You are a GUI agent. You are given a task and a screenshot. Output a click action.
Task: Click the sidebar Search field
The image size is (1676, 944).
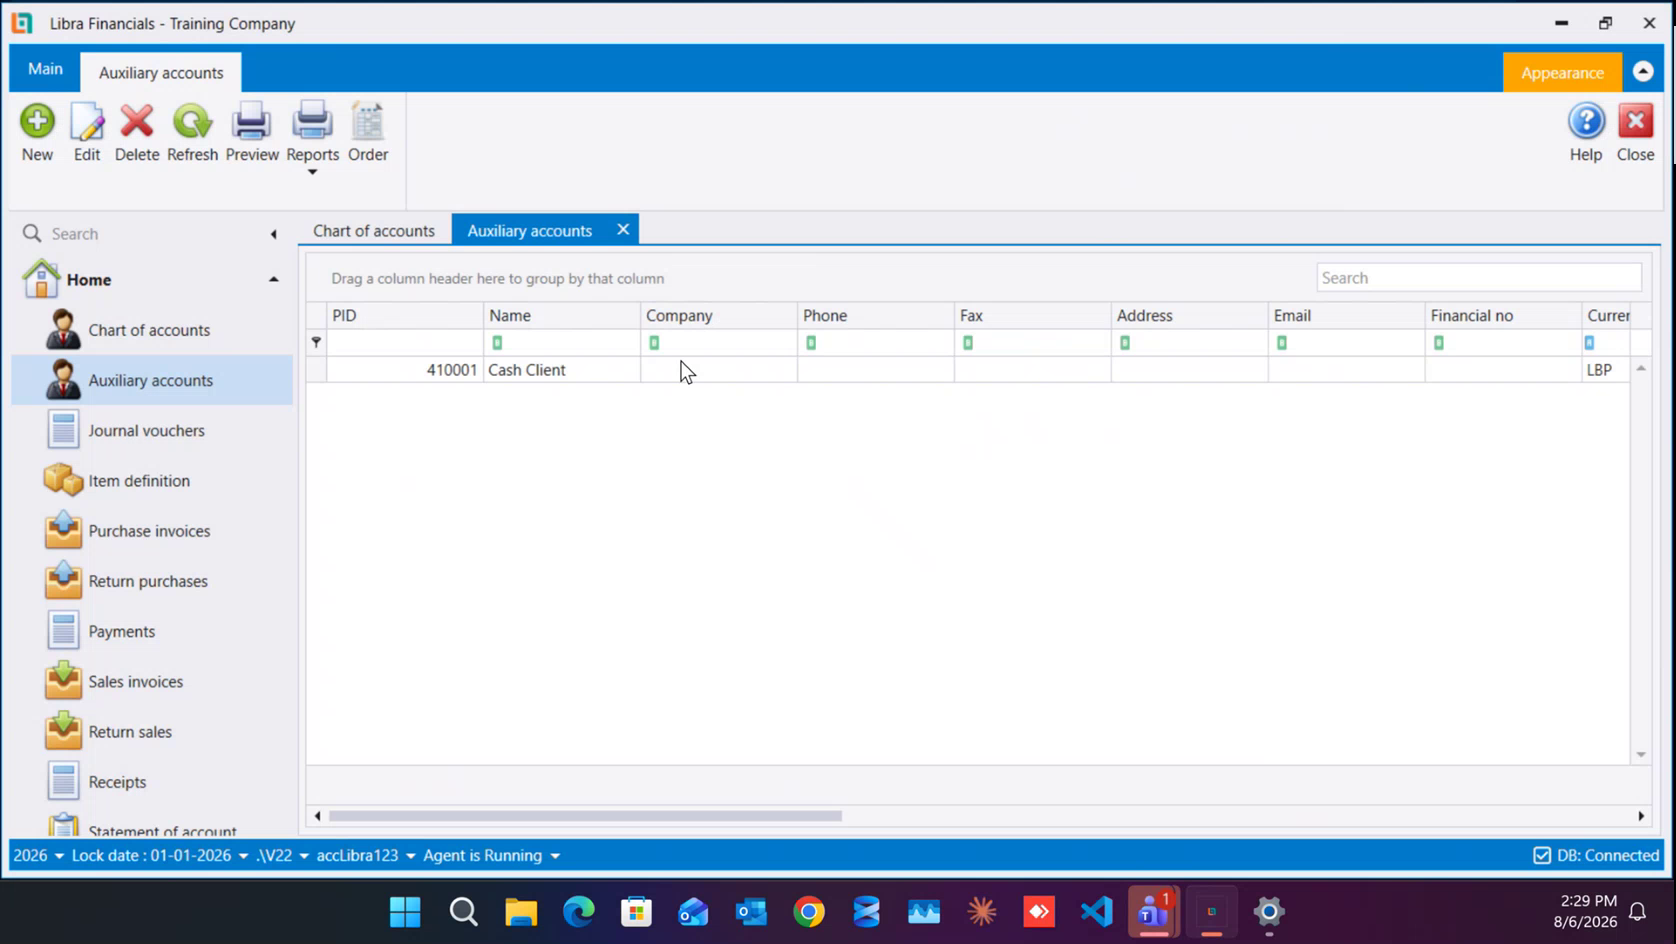coord(140,233)
